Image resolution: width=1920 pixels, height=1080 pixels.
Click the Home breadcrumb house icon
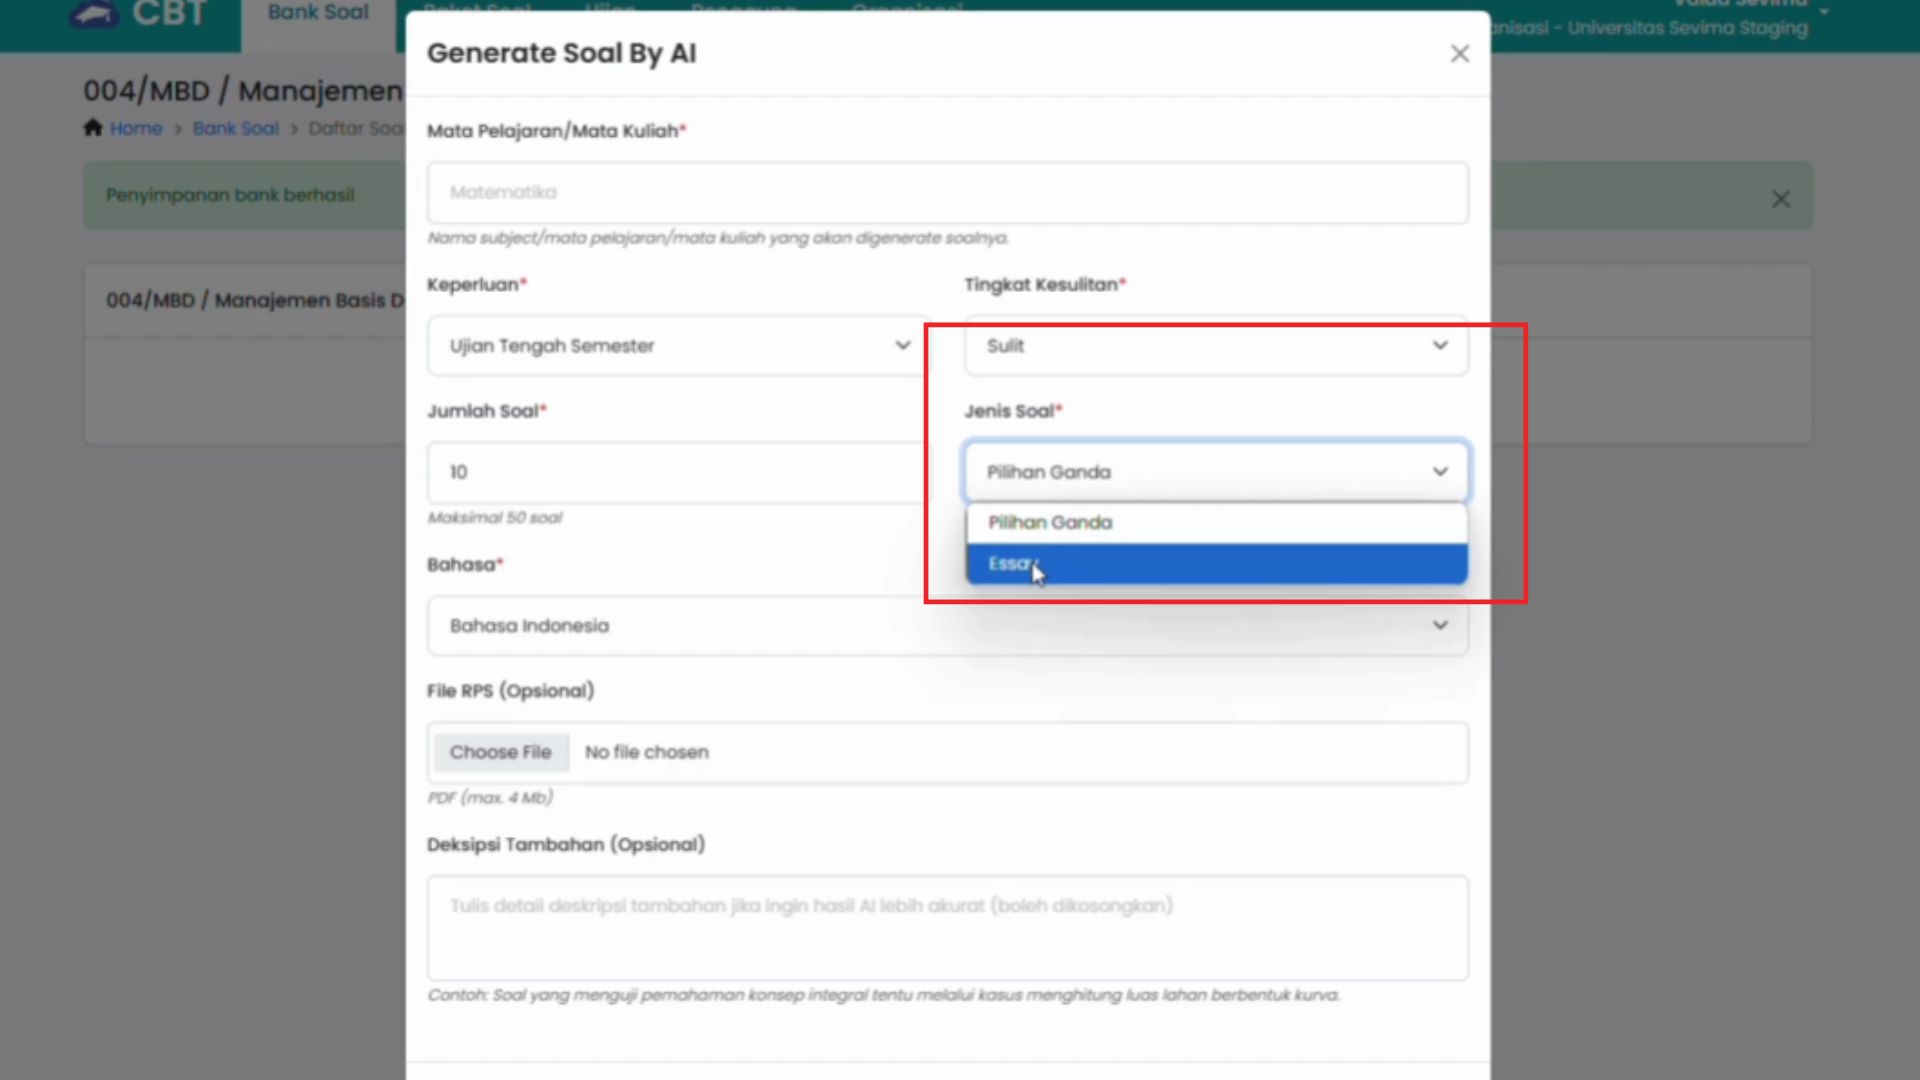pyautogui.click(x=93, y=128)
